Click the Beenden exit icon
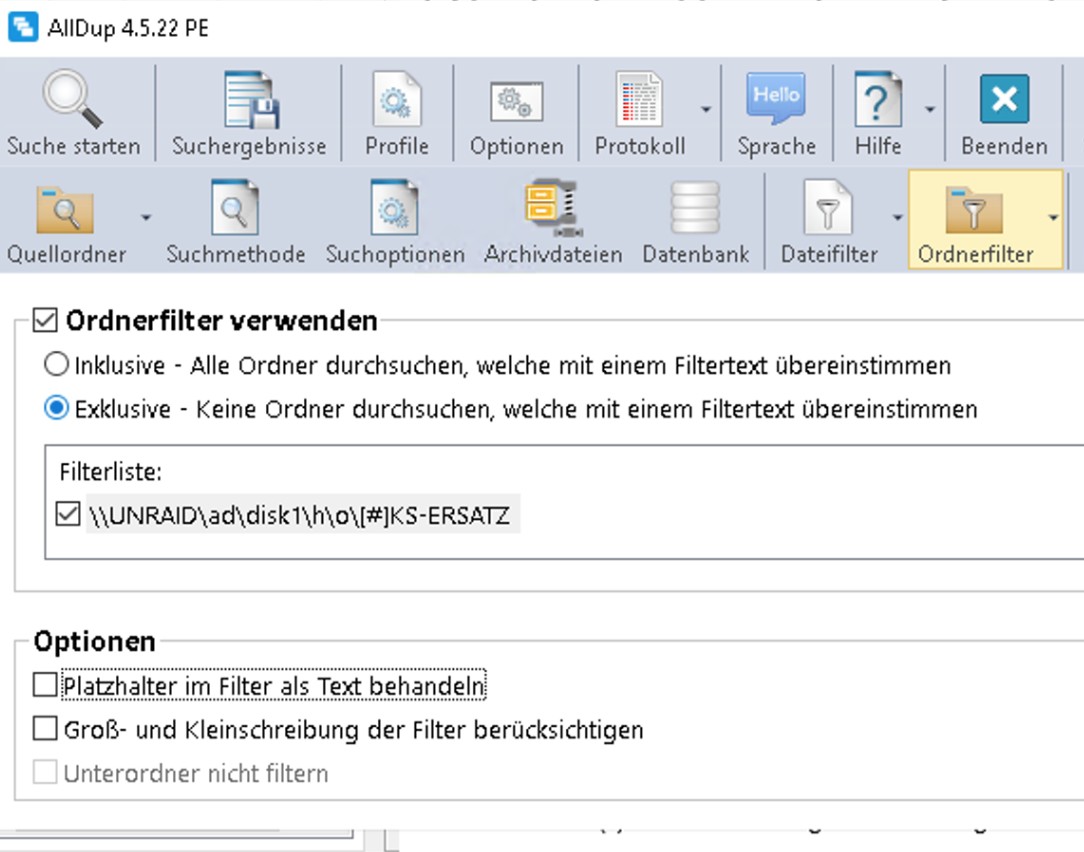This screenshot has width=1084, height=852. tap(1003, 100)
